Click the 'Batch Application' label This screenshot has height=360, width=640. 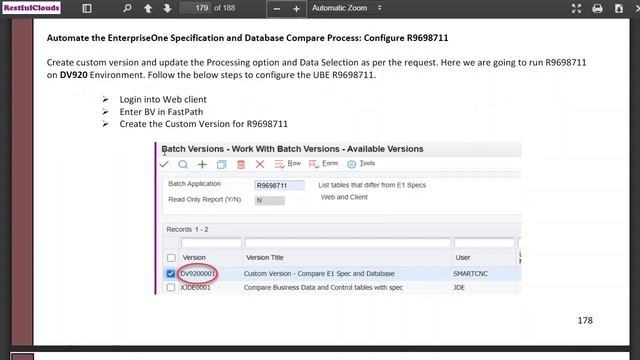click(195, 184)
